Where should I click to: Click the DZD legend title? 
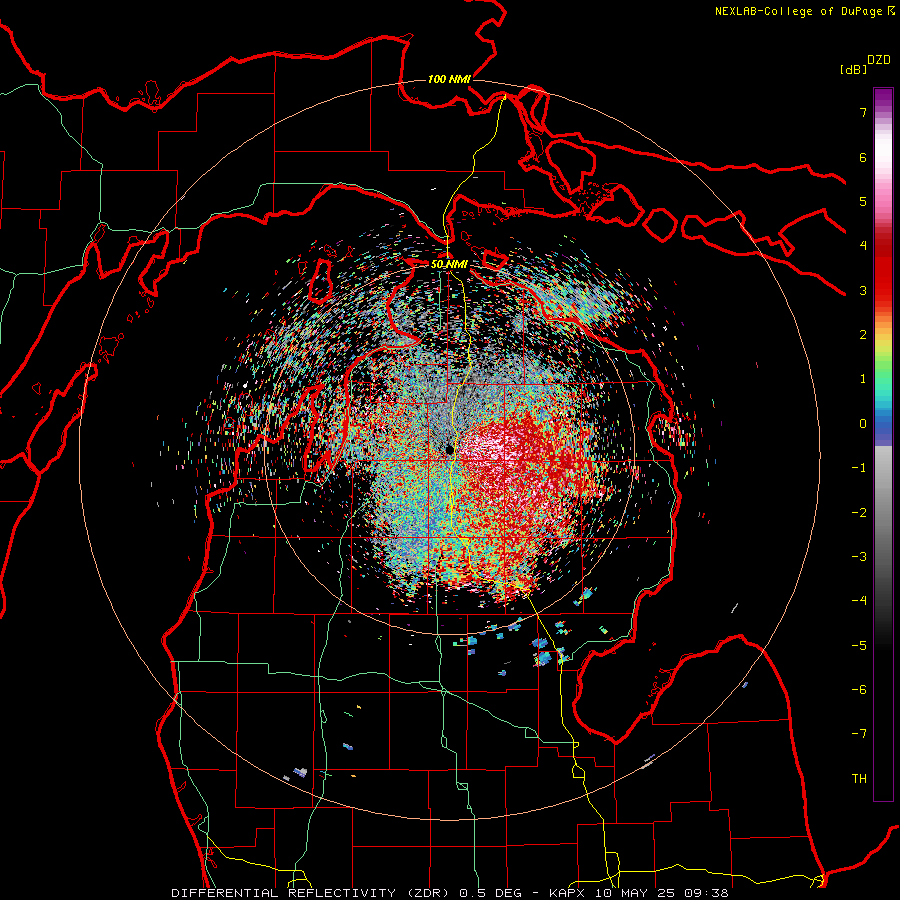click(879, 60)
